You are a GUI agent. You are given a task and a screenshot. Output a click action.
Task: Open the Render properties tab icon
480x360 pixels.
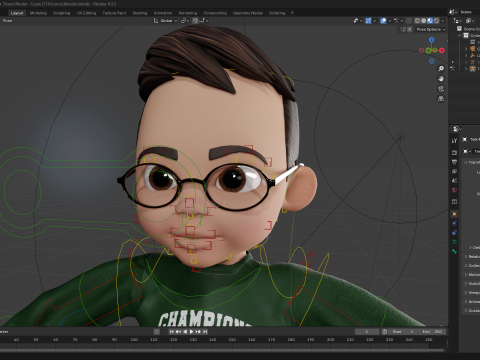click(x=454, y=152)
